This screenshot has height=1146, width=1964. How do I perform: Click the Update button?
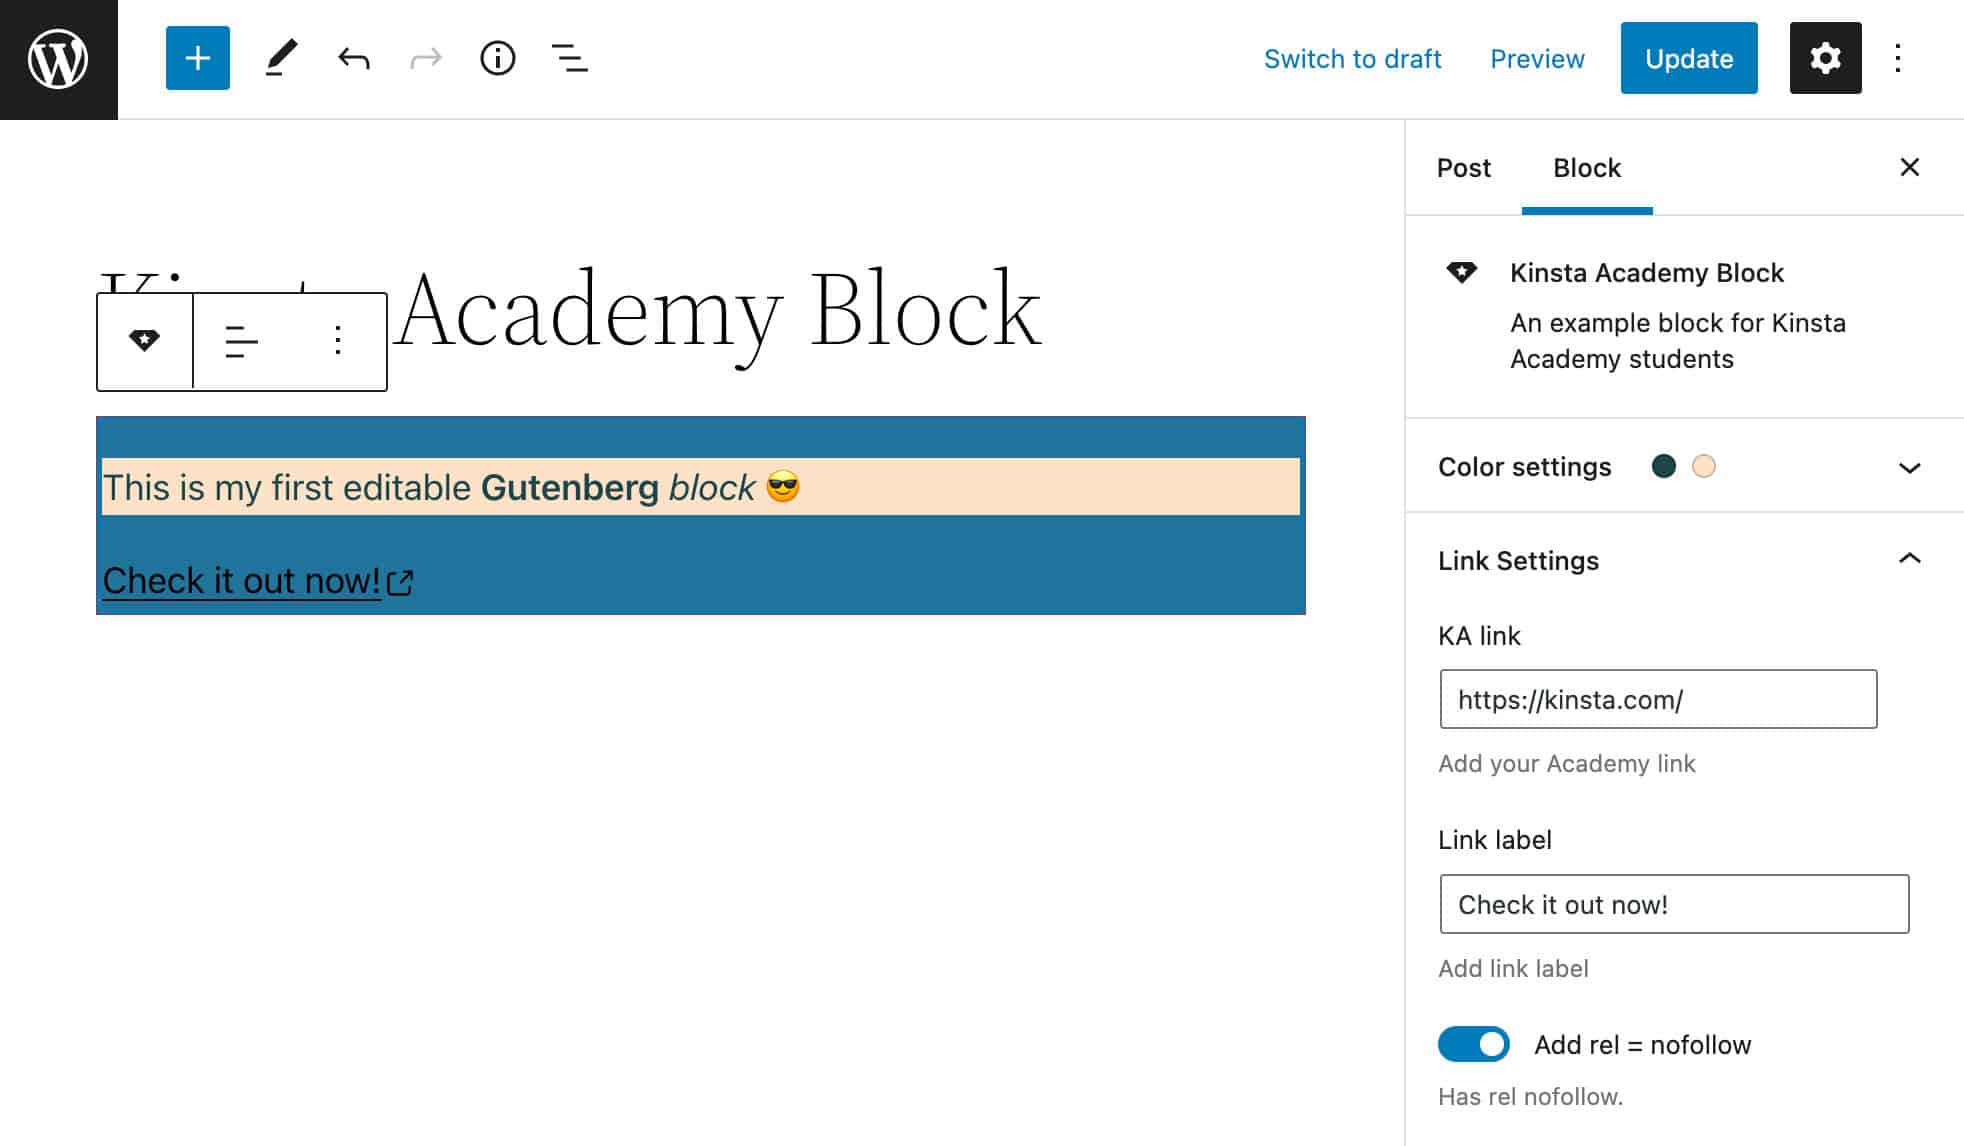pos(1688,57)
